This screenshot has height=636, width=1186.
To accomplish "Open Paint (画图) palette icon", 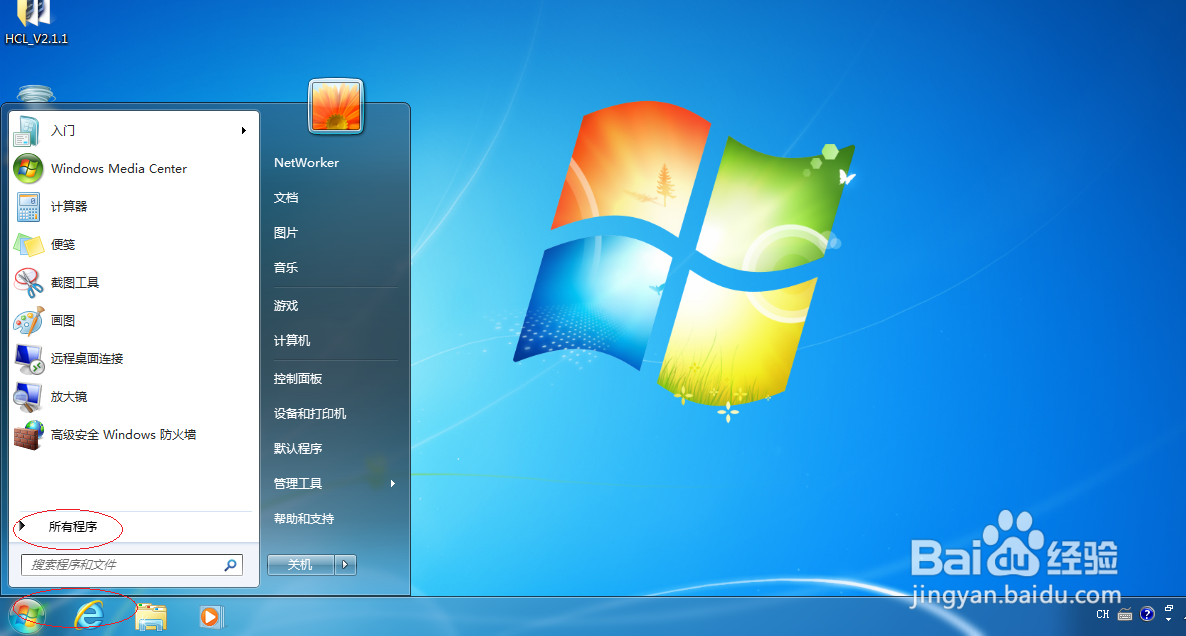I will click(x=29, y=321).
